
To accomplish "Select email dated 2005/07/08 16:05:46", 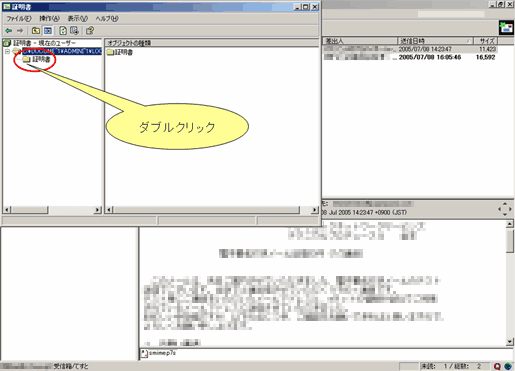I will (x=410, y=57).
